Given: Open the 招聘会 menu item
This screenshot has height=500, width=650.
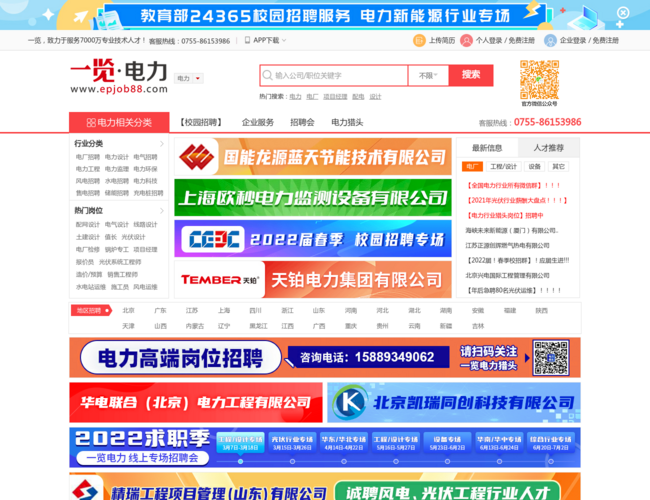Looking at the screenshot, I should tap(302, 122).
